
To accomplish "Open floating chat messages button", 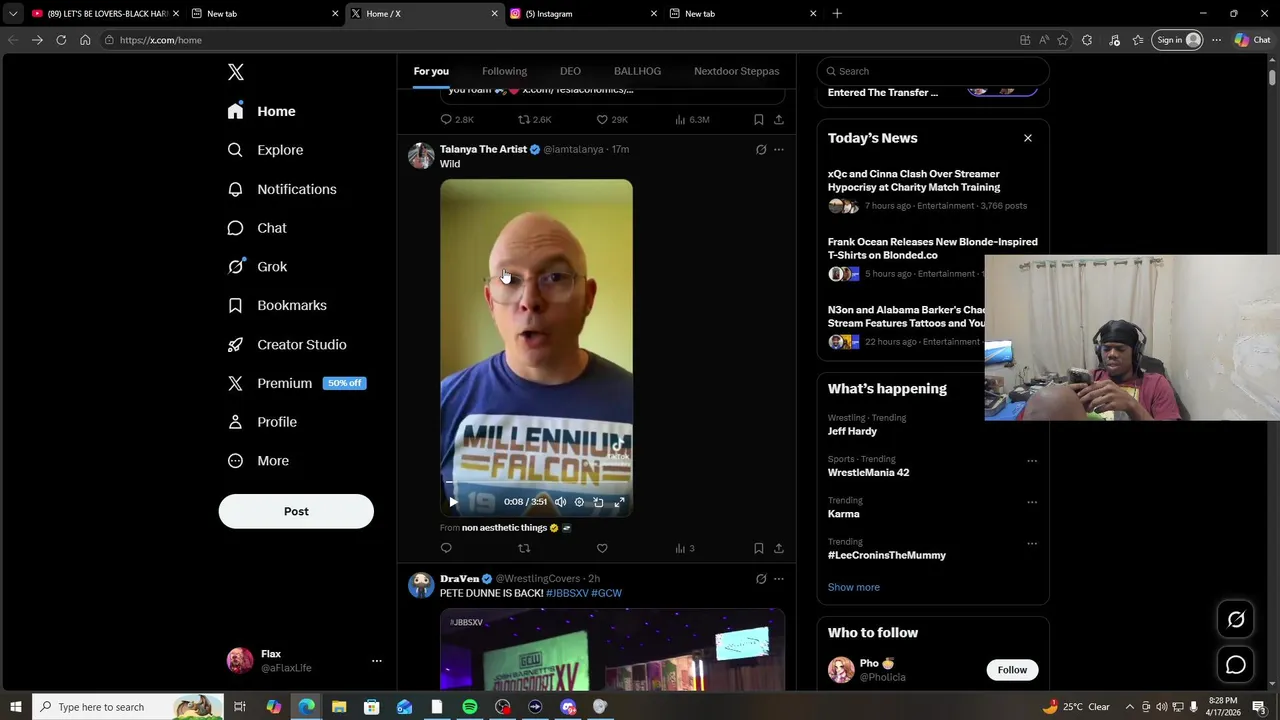I will tap(1236, 665).
